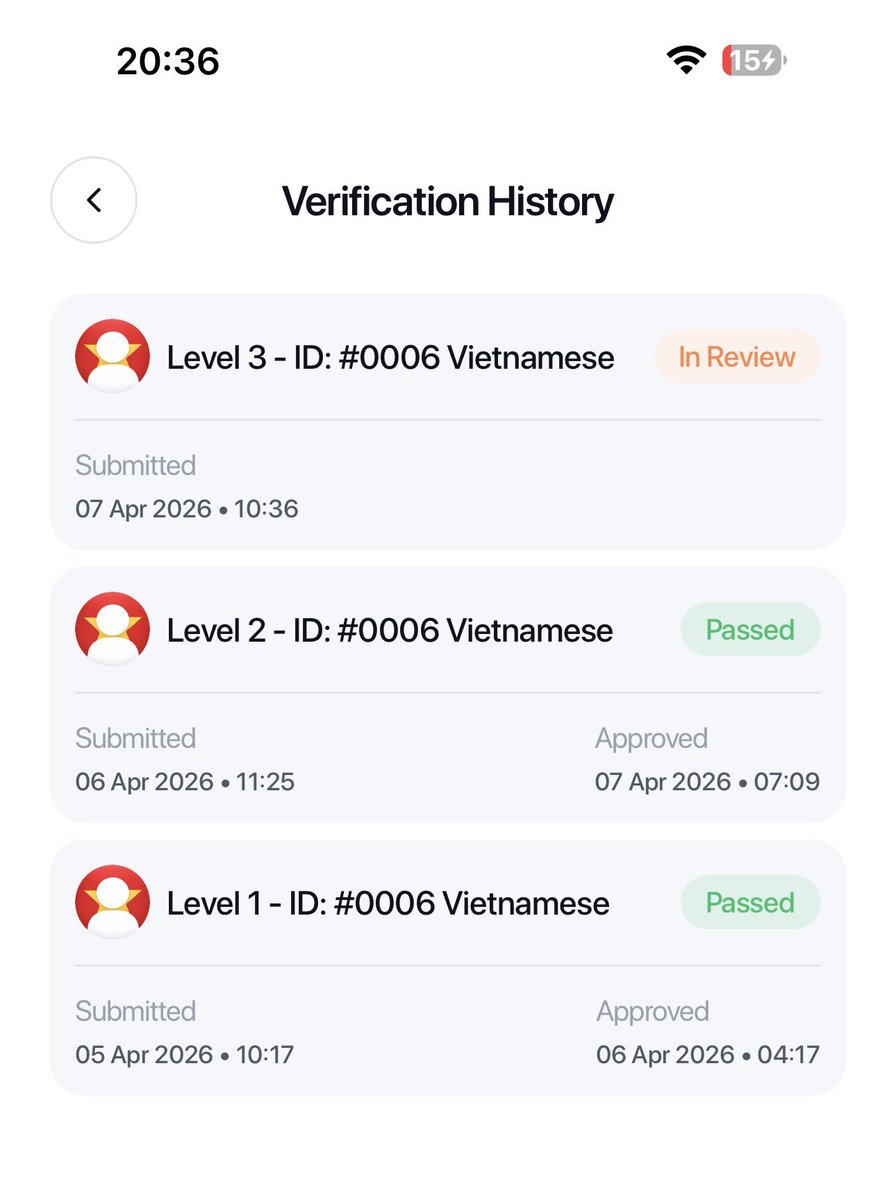Tap the battery indicator icon
The height and width of the screenshot is (1200, 896).
coord(754,61)
